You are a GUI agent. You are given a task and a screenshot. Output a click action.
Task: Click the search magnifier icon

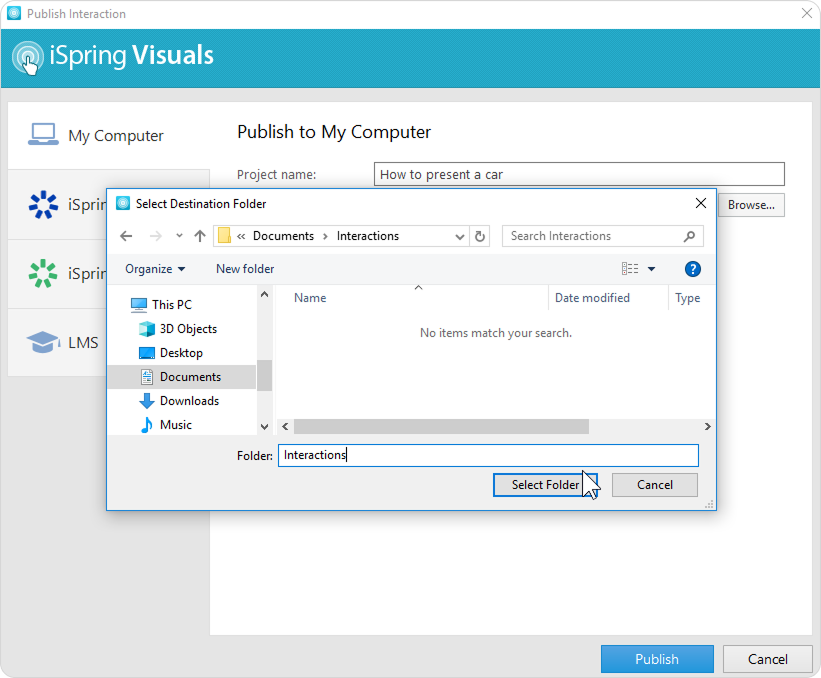pos(689,236)
